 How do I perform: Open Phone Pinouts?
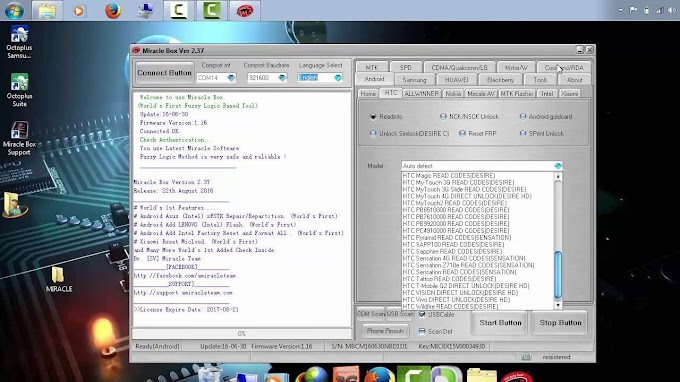point(385,331)
